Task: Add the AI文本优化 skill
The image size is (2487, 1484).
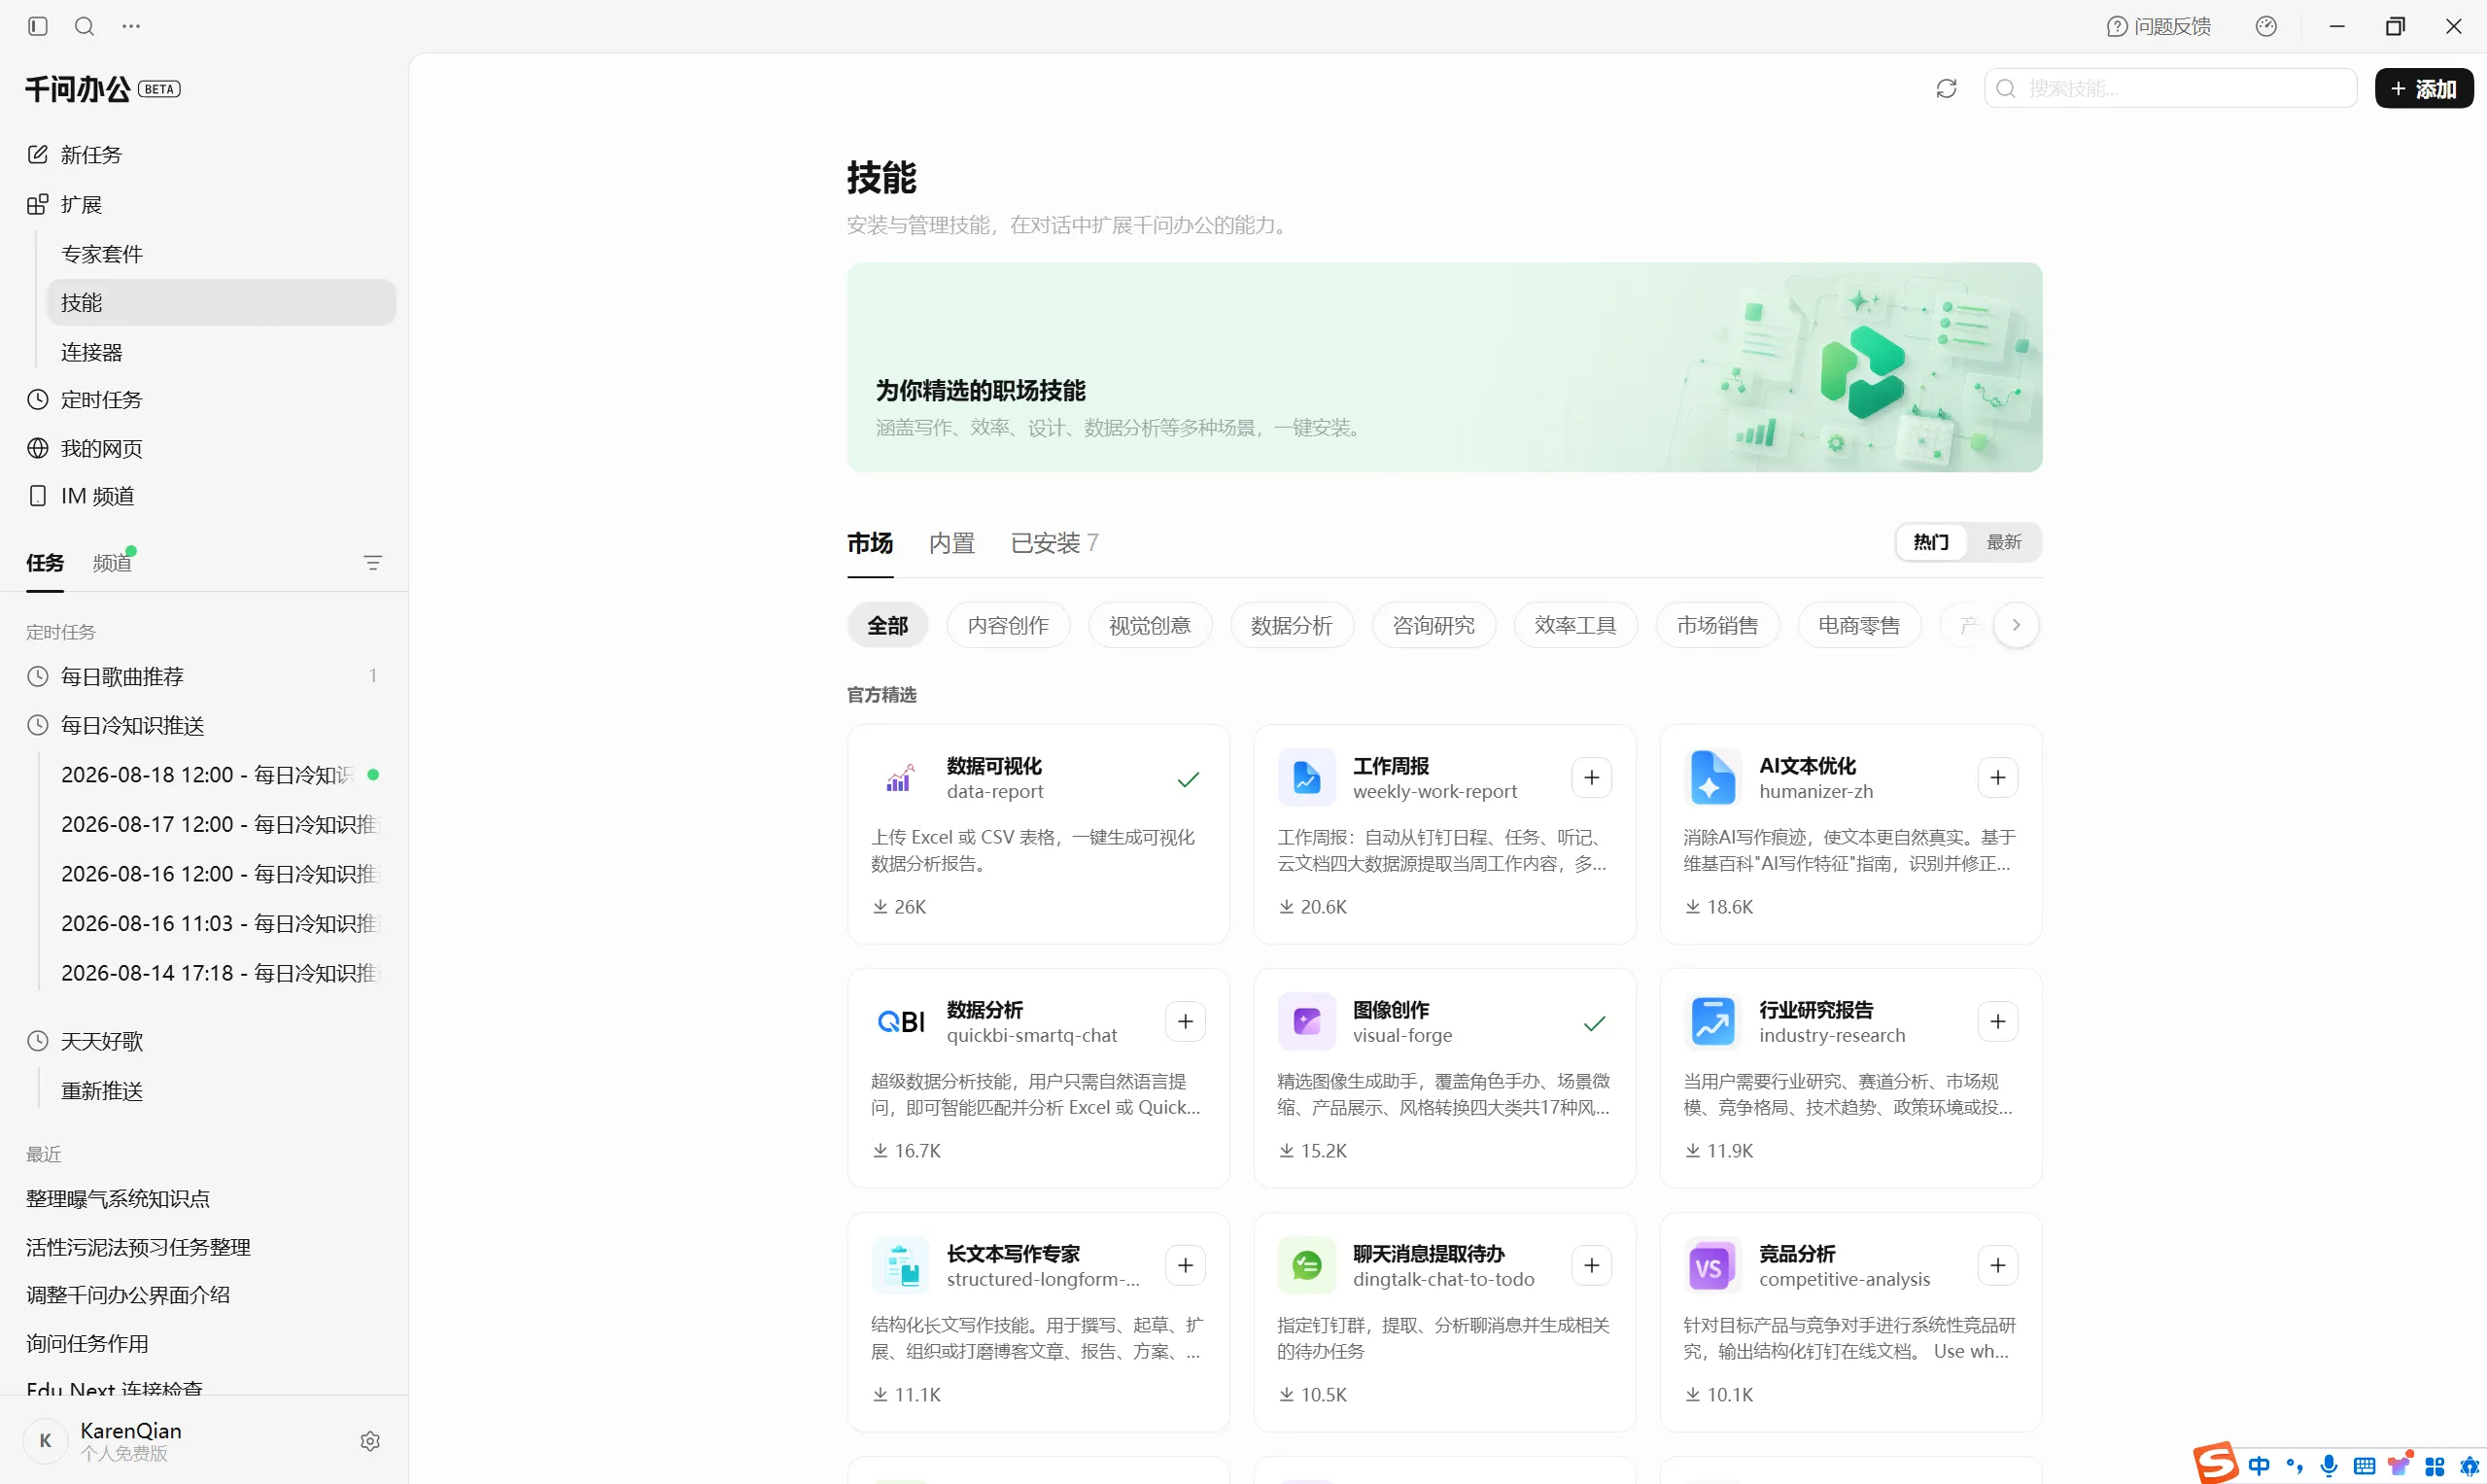Action: coord(1997,778)
